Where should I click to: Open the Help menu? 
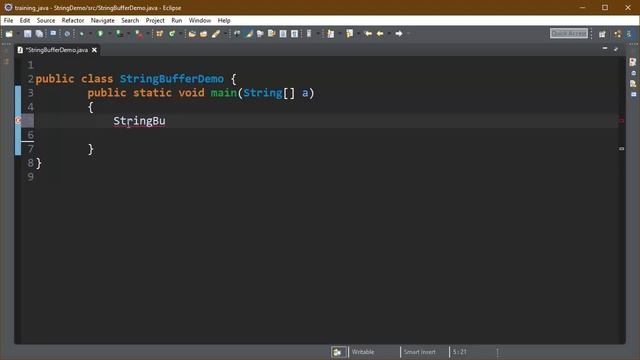tap(224, 20)
